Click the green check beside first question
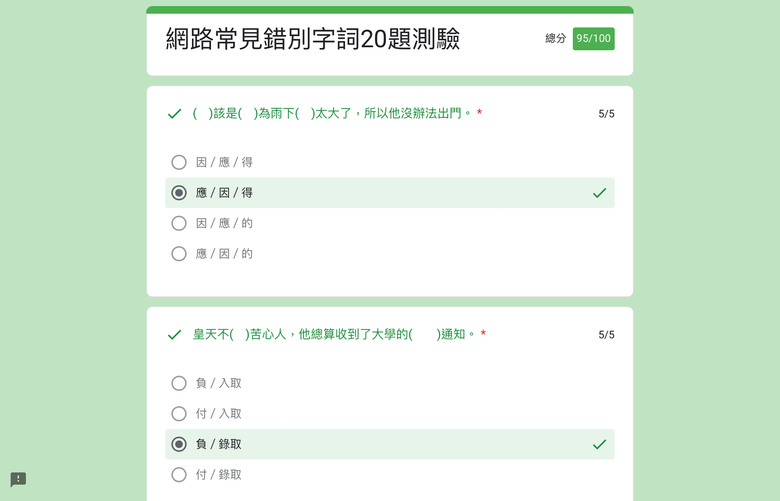780x501 pixels. pyautogui.click(x=174, y=114)
